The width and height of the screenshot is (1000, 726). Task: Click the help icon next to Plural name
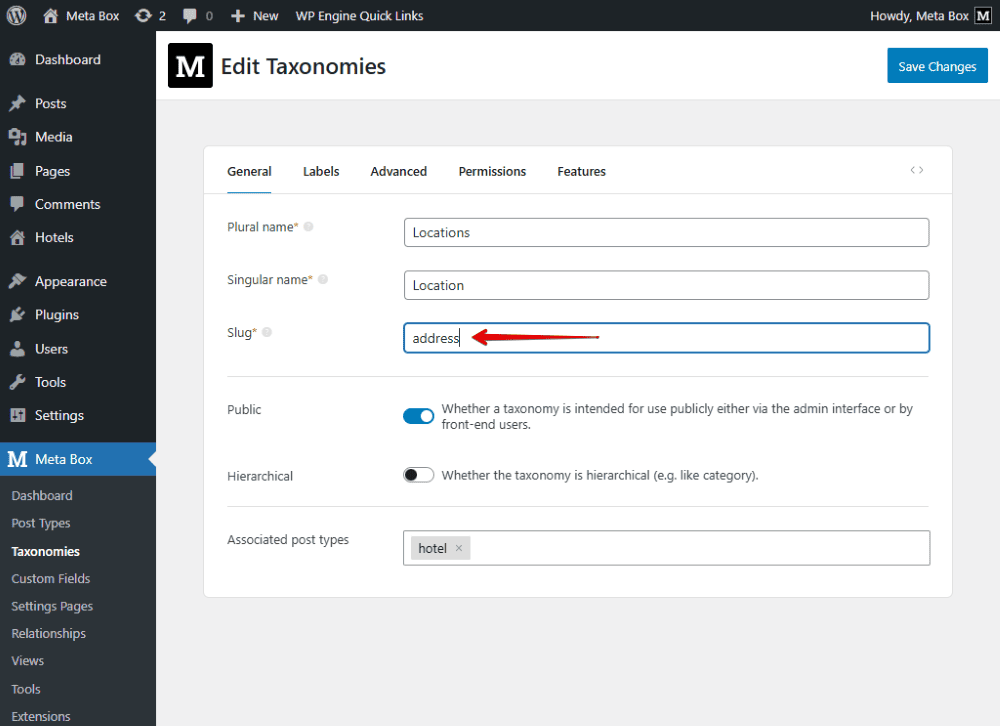point(309,227)
